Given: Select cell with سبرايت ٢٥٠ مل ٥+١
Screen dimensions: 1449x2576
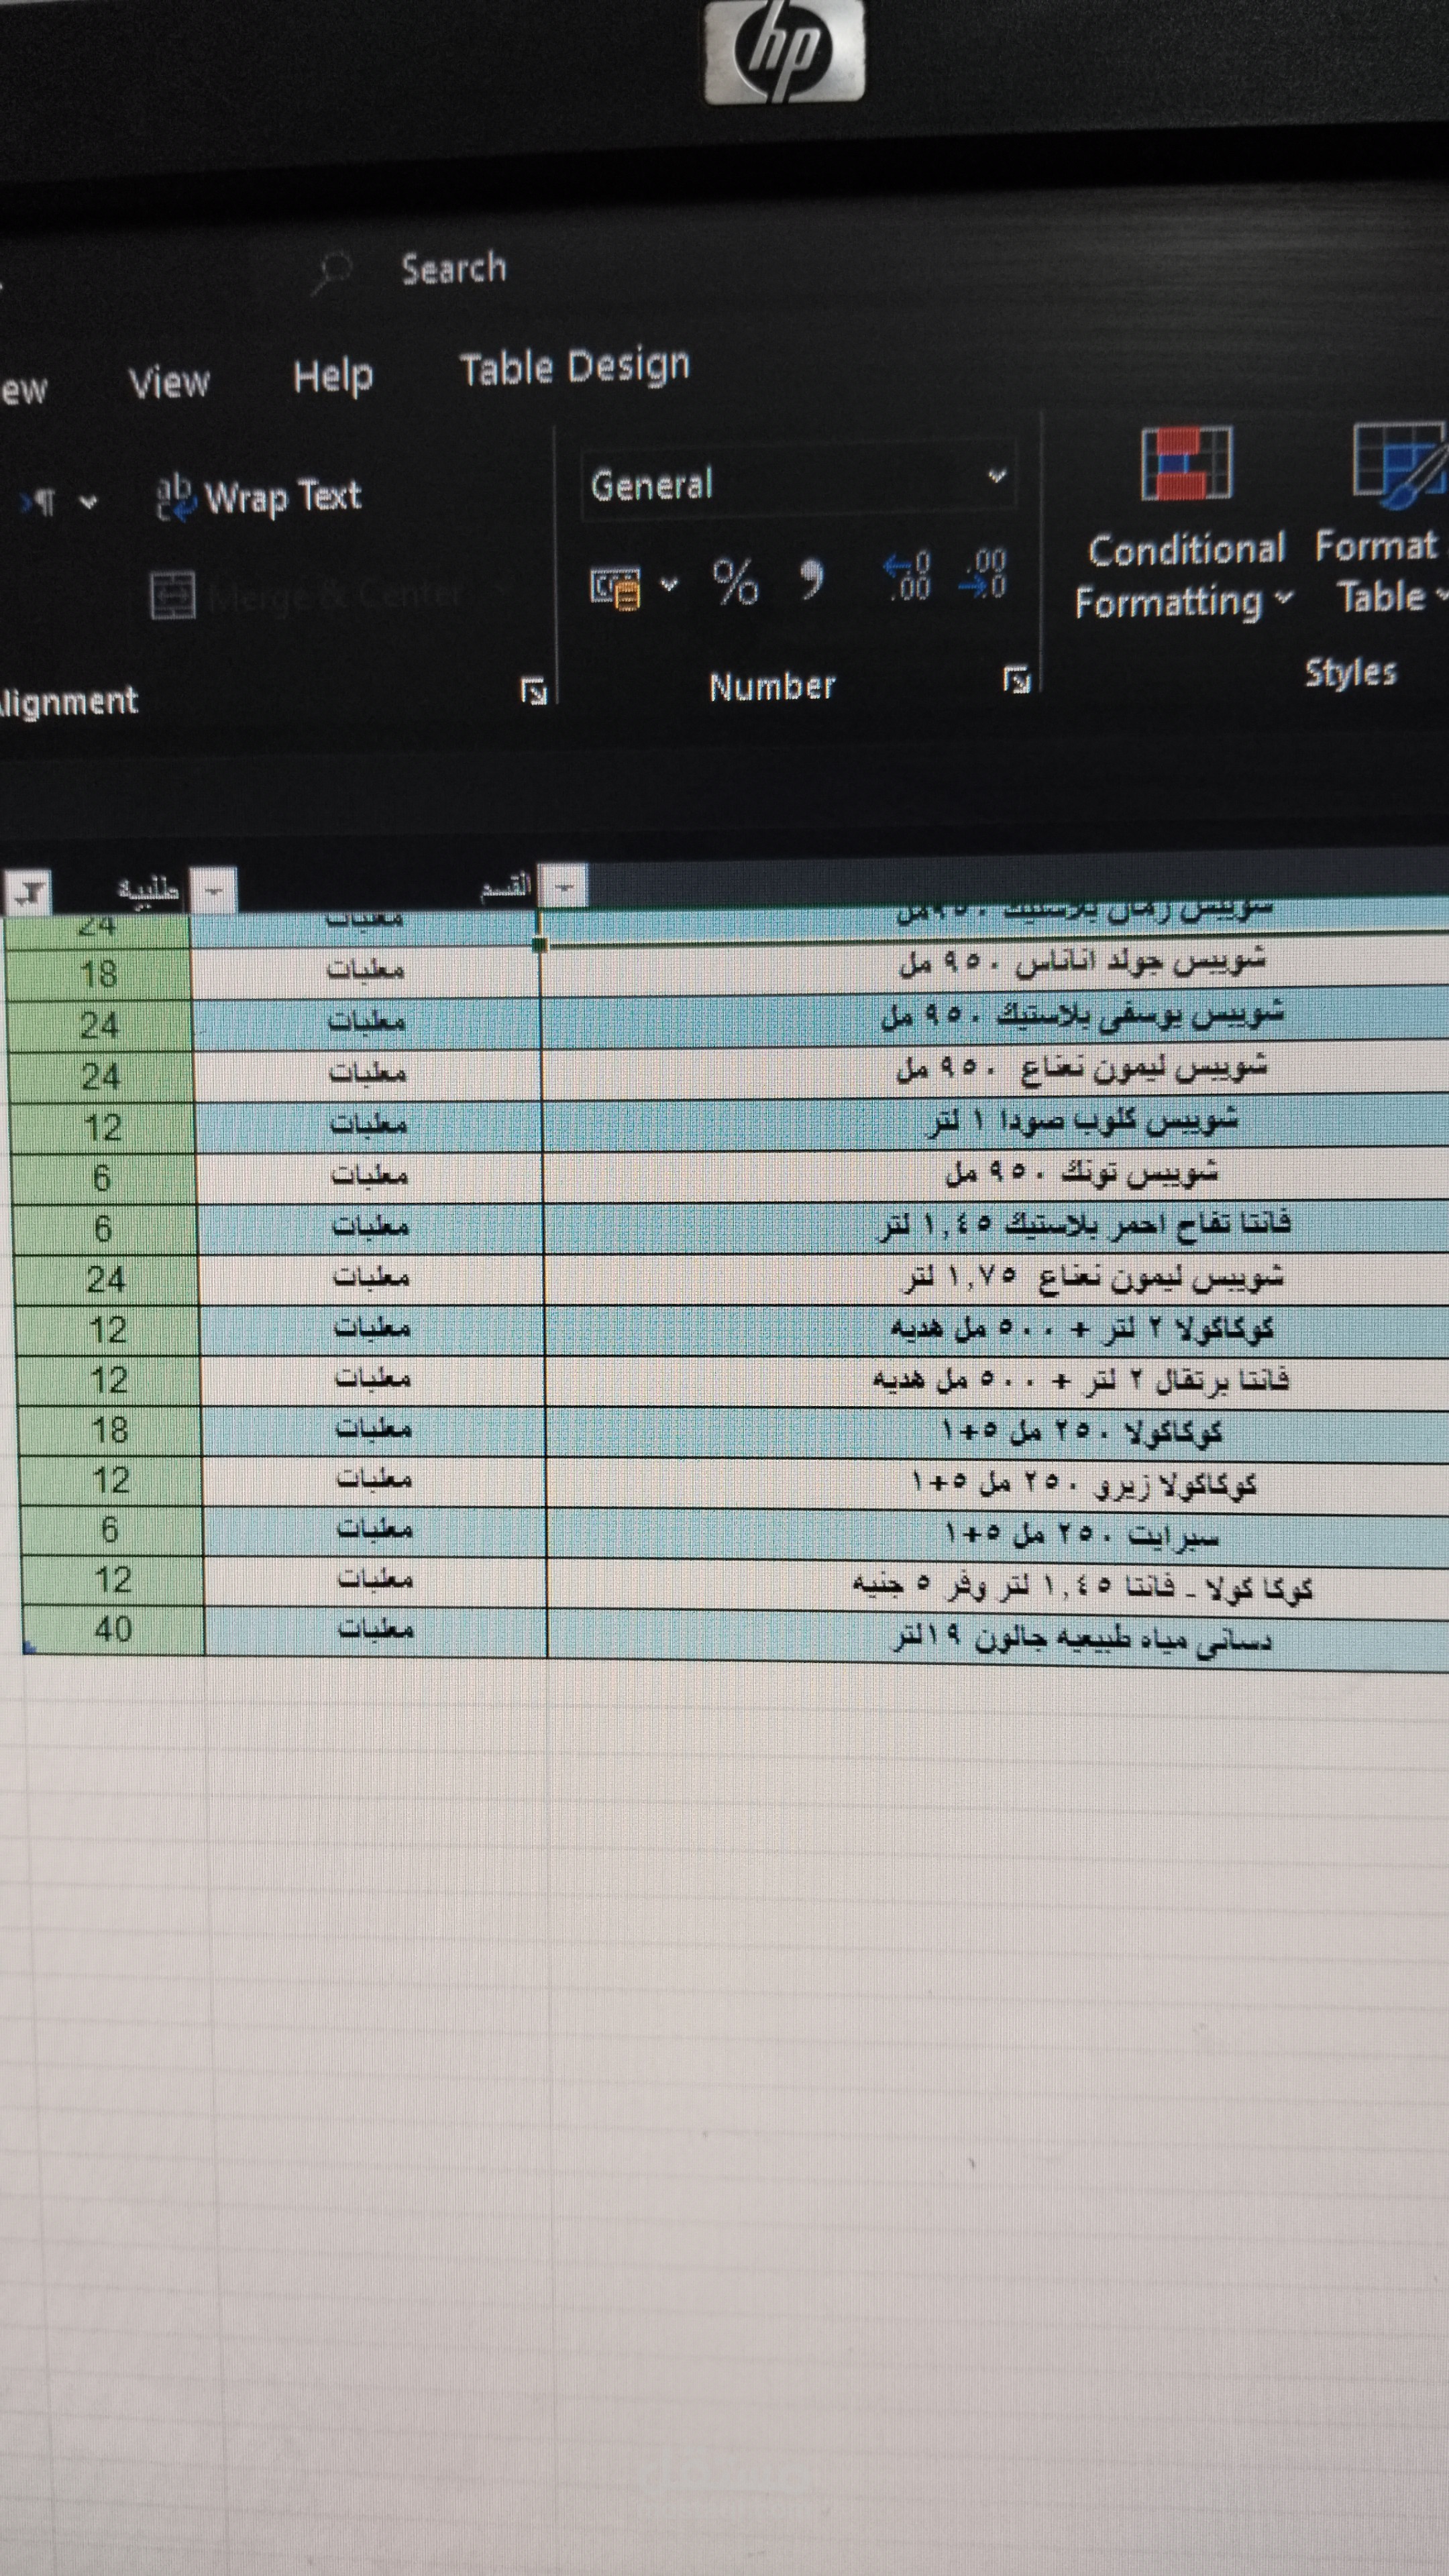Looking at the screenshot, I should 998,1535.
